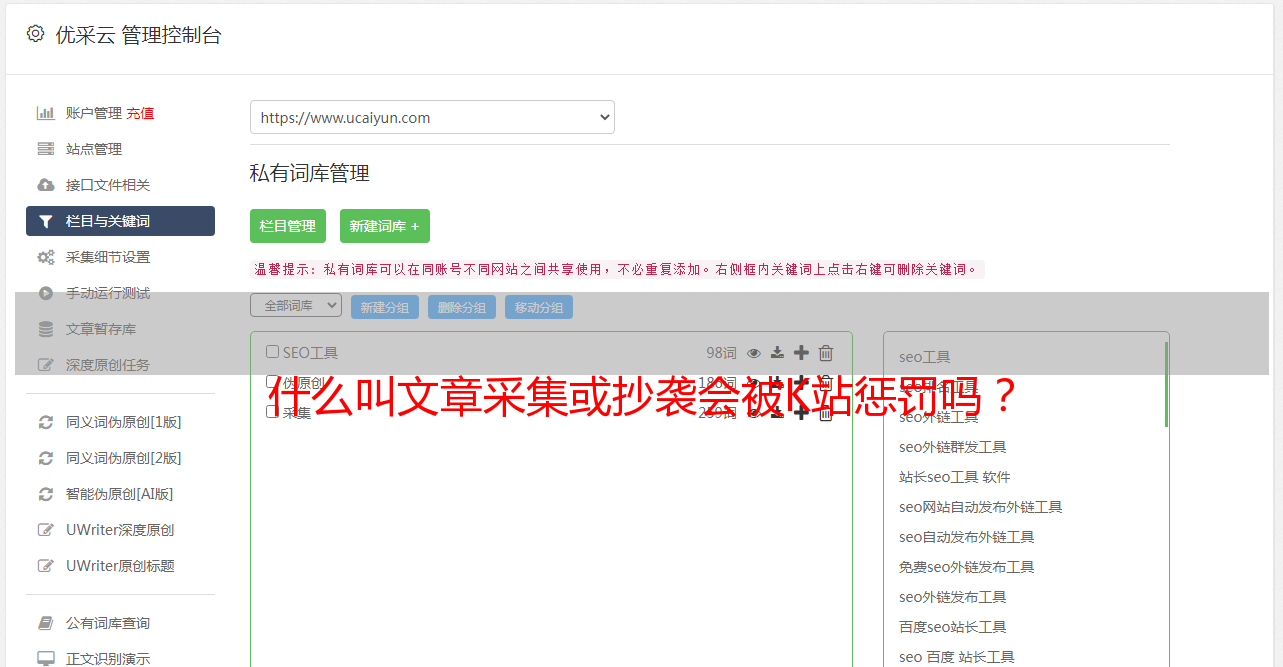Click the bar chart icon for 账户管理
This screenshot has height=667, width=1283.
45,113
